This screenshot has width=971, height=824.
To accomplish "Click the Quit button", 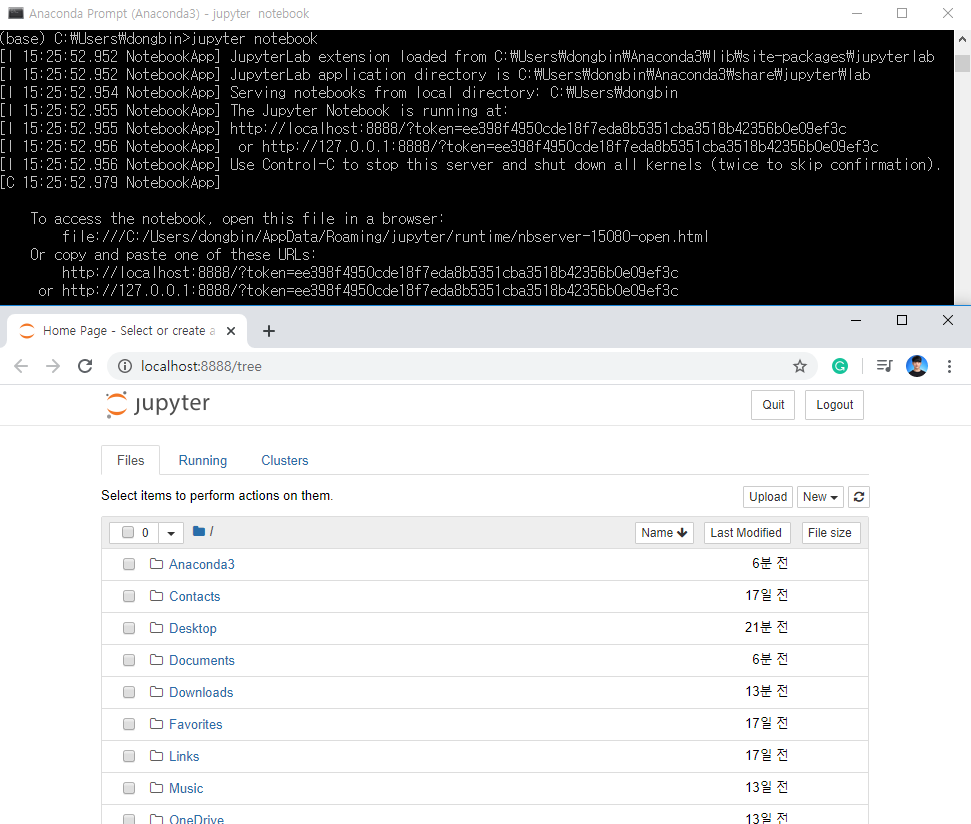I will [x=773, y=405].
